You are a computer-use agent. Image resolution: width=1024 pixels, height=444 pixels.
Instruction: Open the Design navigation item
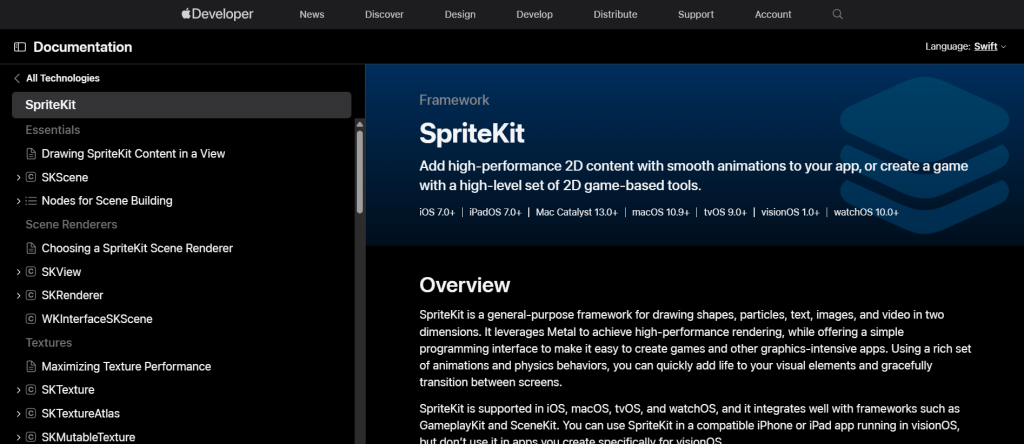click(460, 14)
